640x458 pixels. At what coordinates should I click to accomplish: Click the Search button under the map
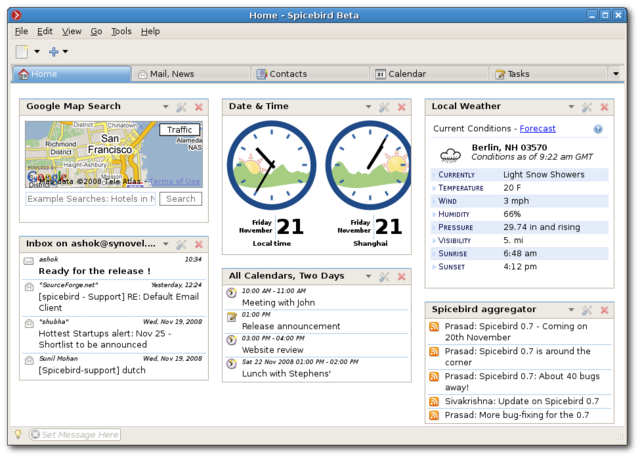180,199
